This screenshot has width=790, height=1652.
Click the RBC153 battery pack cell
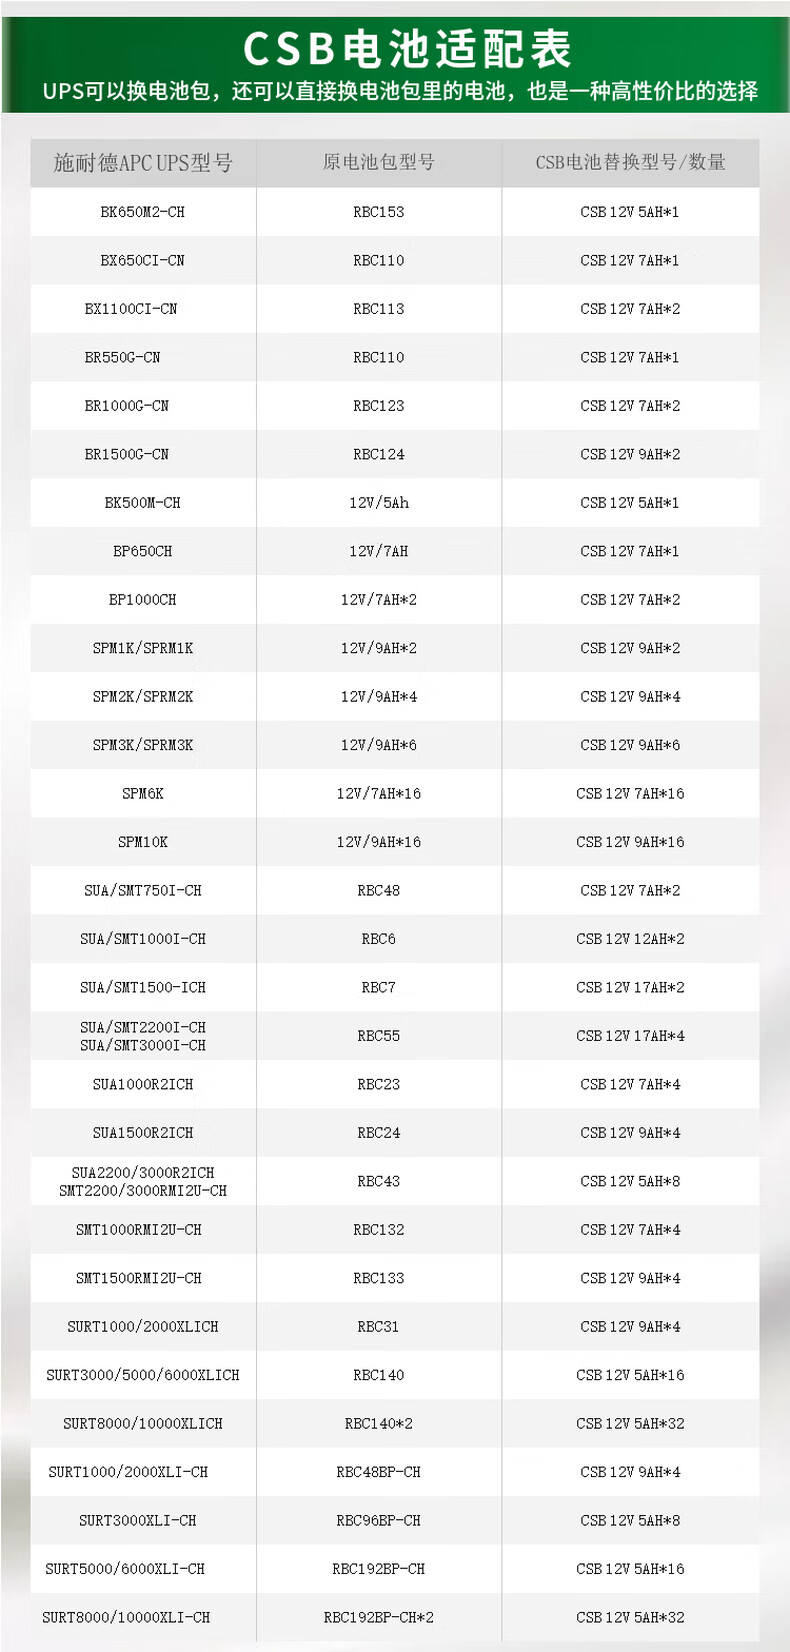coord(378,212)
